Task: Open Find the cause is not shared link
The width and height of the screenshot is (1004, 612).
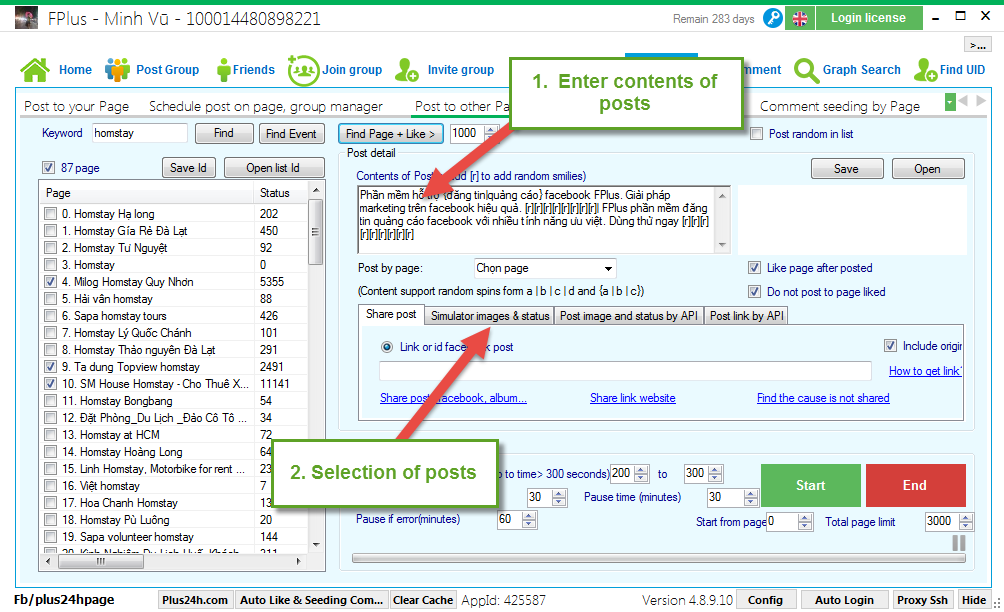Action: coord(823,398)
